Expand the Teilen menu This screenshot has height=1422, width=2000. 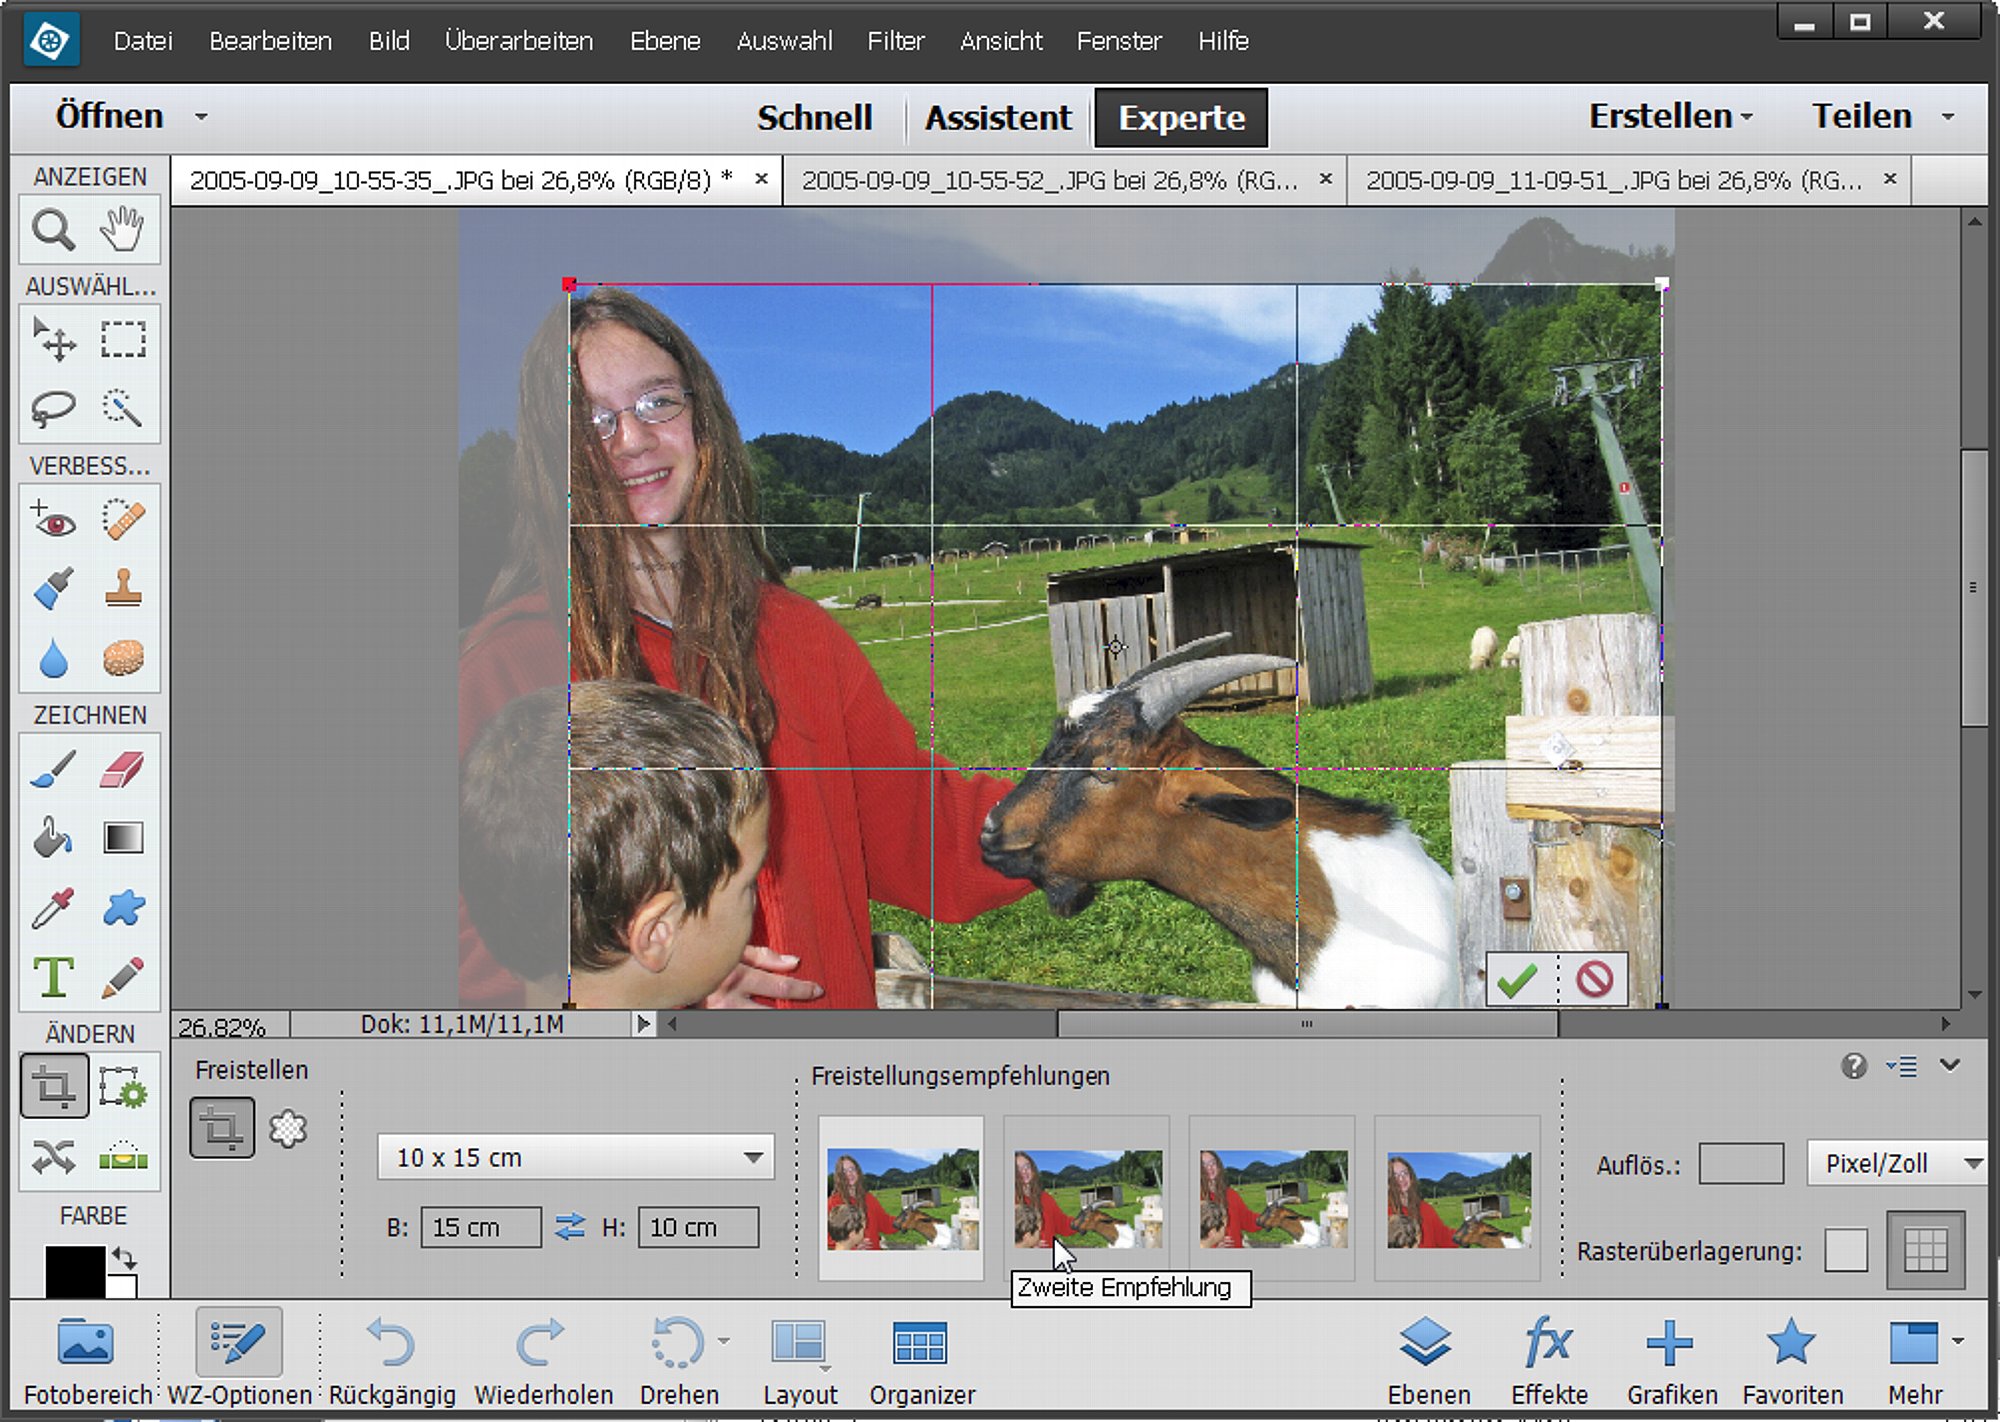[x=1883, y=116]
